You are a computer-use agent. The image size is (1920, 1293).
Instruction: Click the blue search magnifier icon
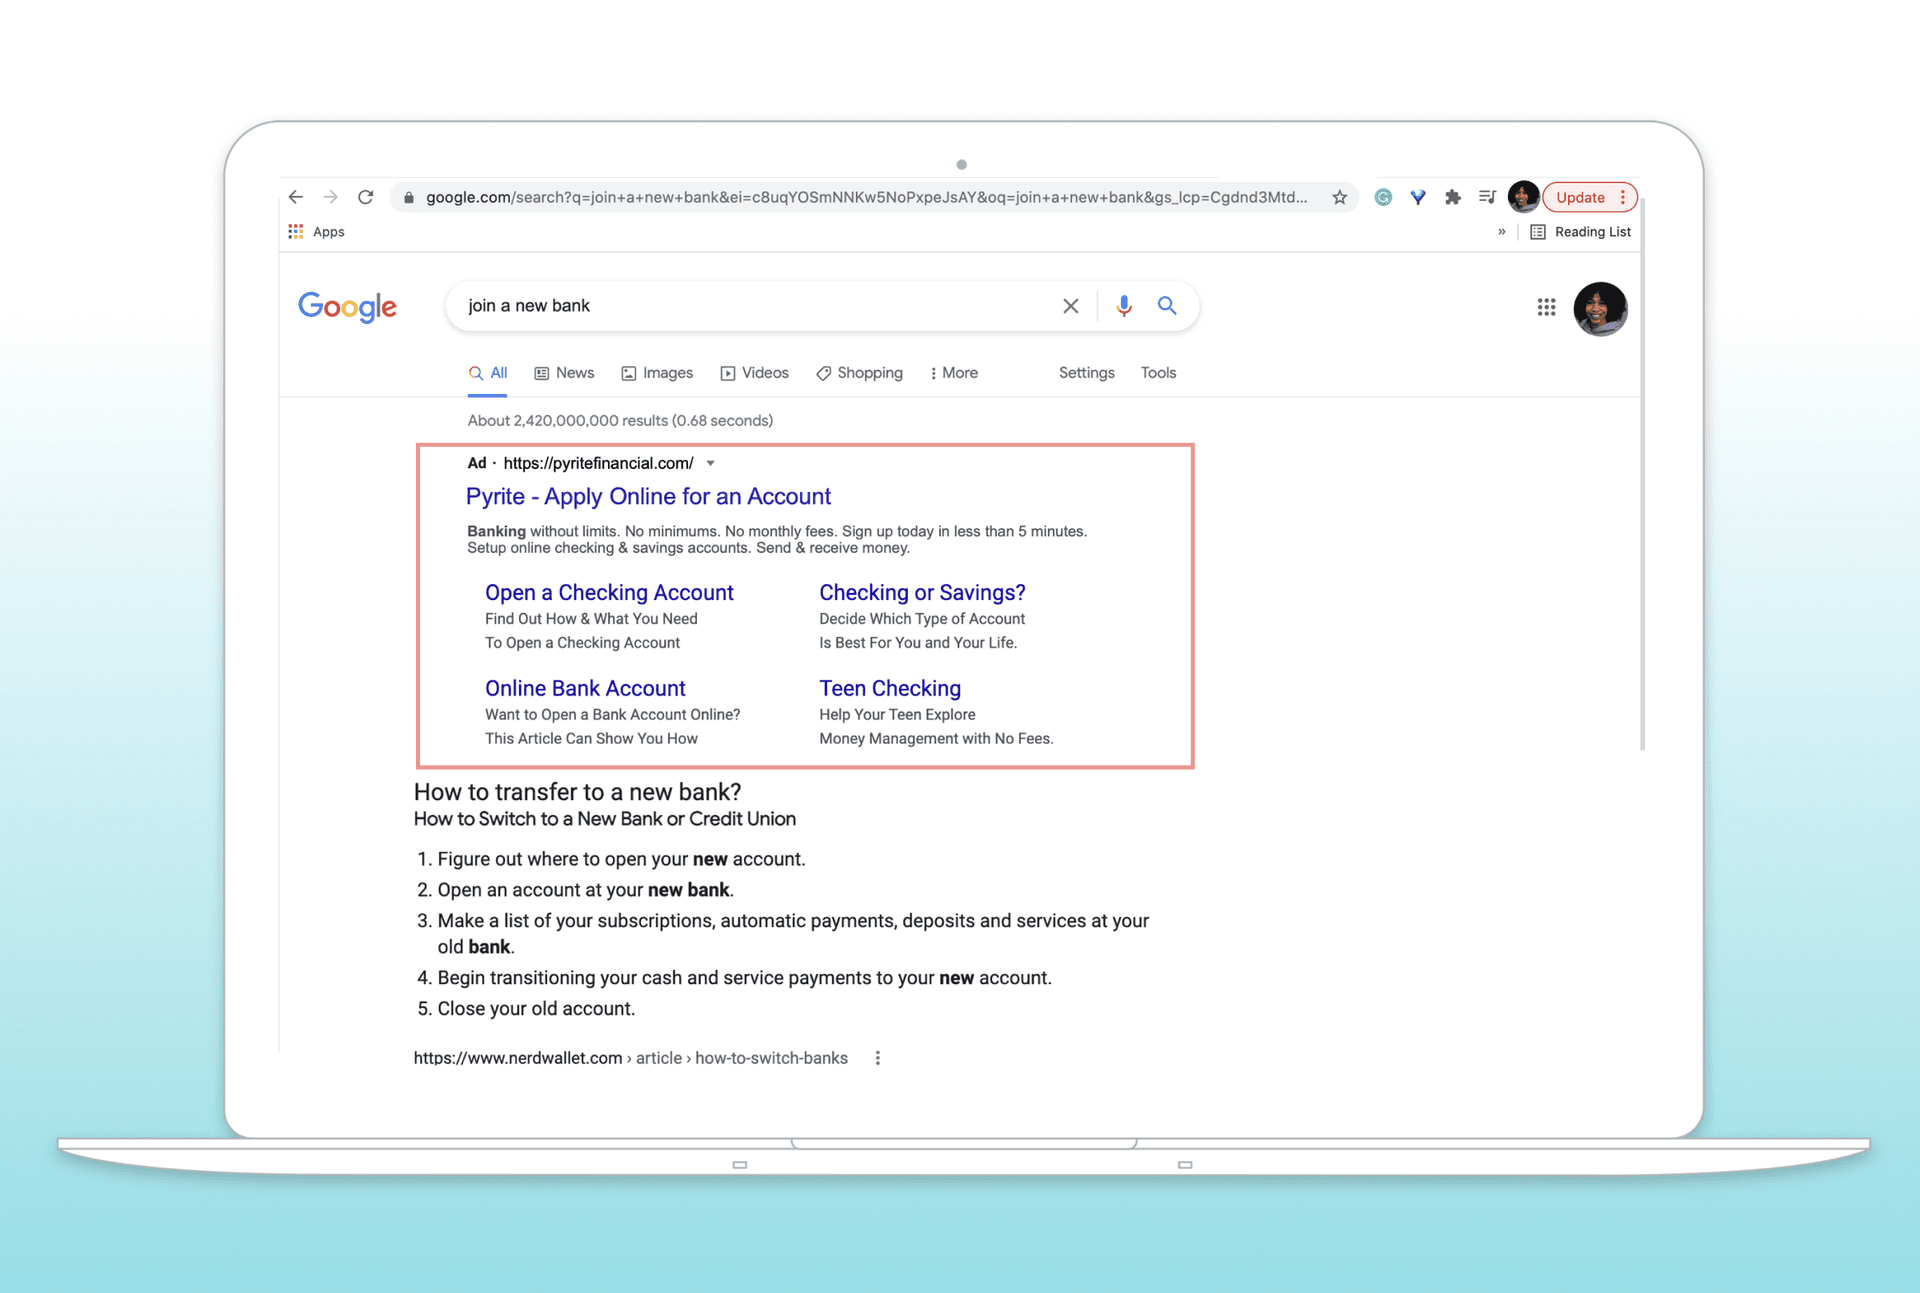tap(1167, 306)
